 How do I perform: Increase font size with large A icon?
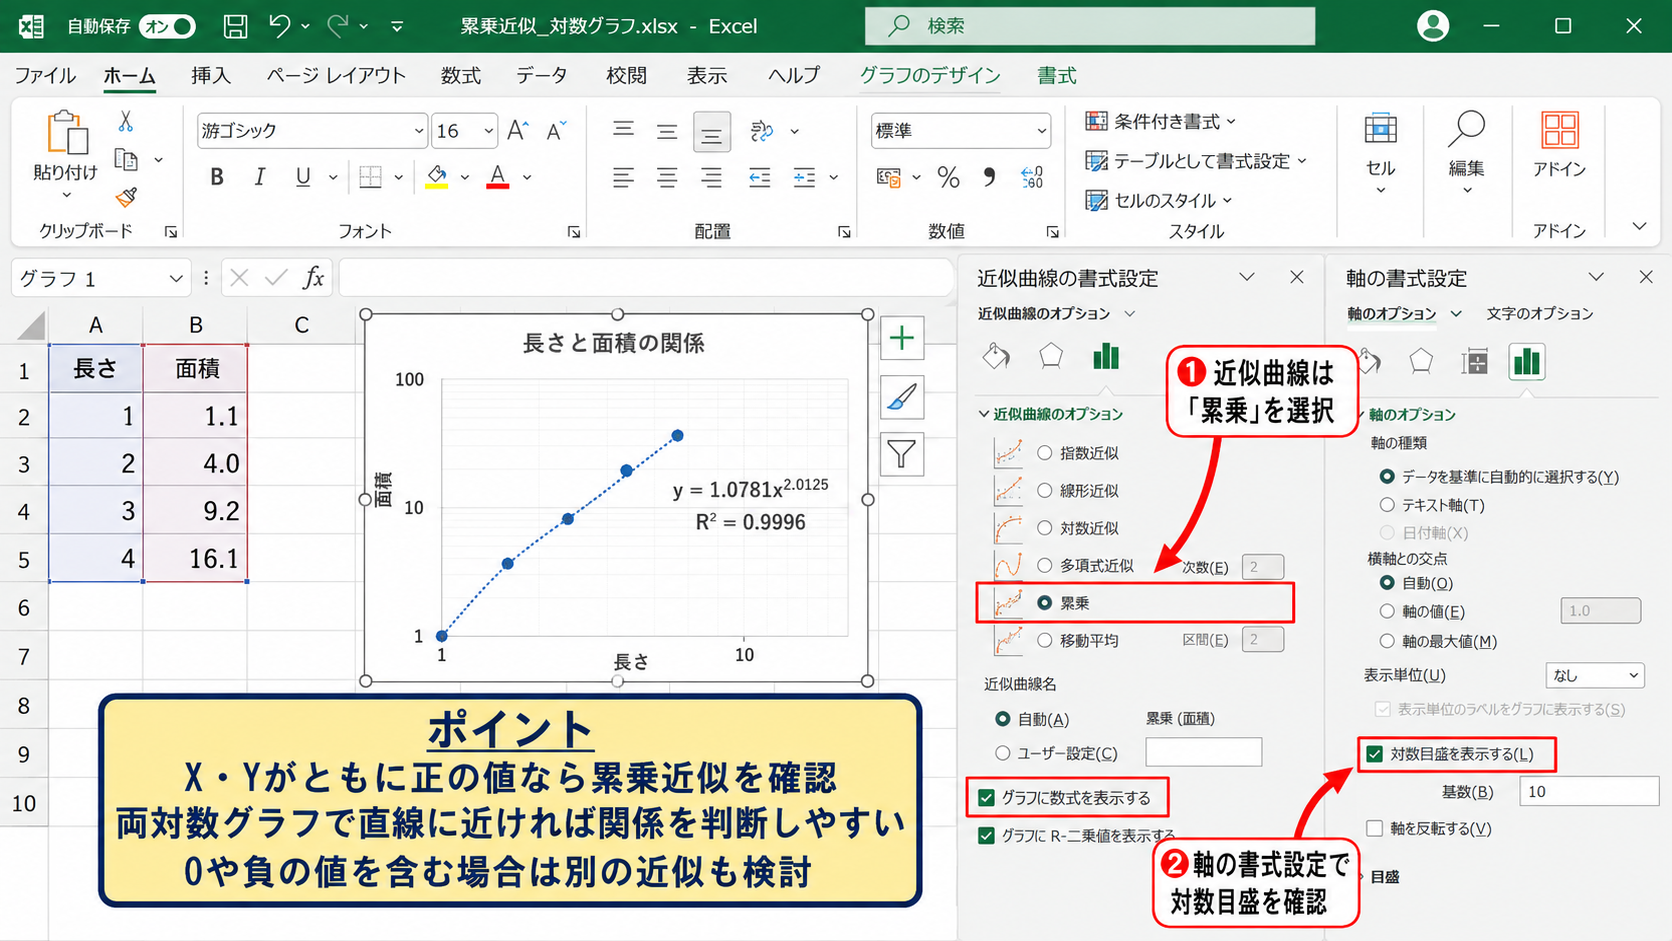click(517, 130)
